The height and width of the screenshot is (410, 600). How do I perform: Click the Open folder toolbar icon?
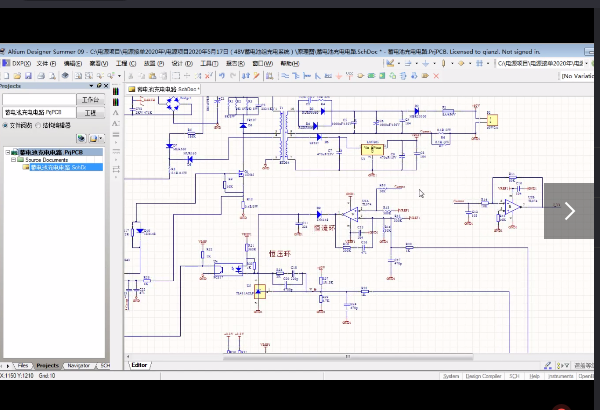(x=17, y=76)
